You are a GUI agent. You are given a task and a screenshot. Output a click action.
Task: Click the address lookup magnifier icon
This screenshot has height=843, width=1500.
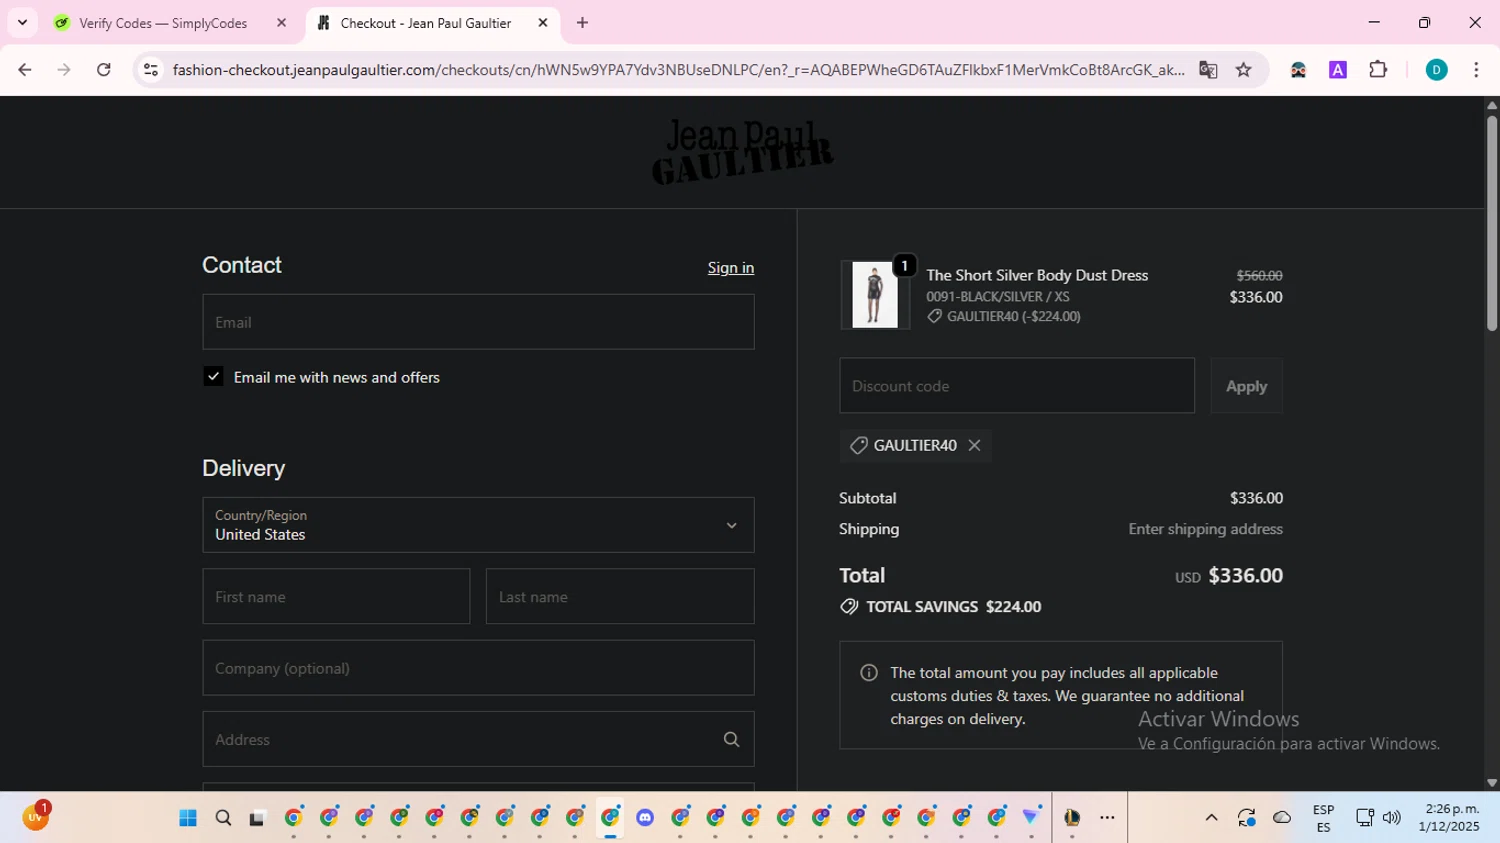[731, 739]
